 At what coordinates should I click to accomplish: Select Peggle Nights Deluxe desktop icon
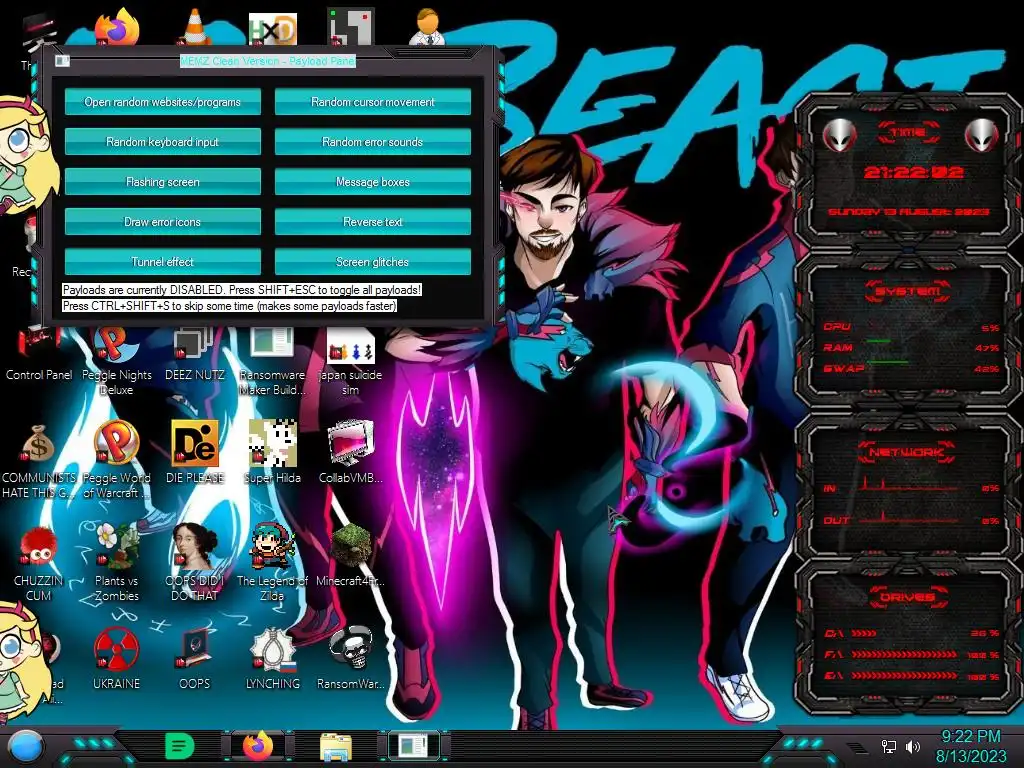[x=116, y=360]
